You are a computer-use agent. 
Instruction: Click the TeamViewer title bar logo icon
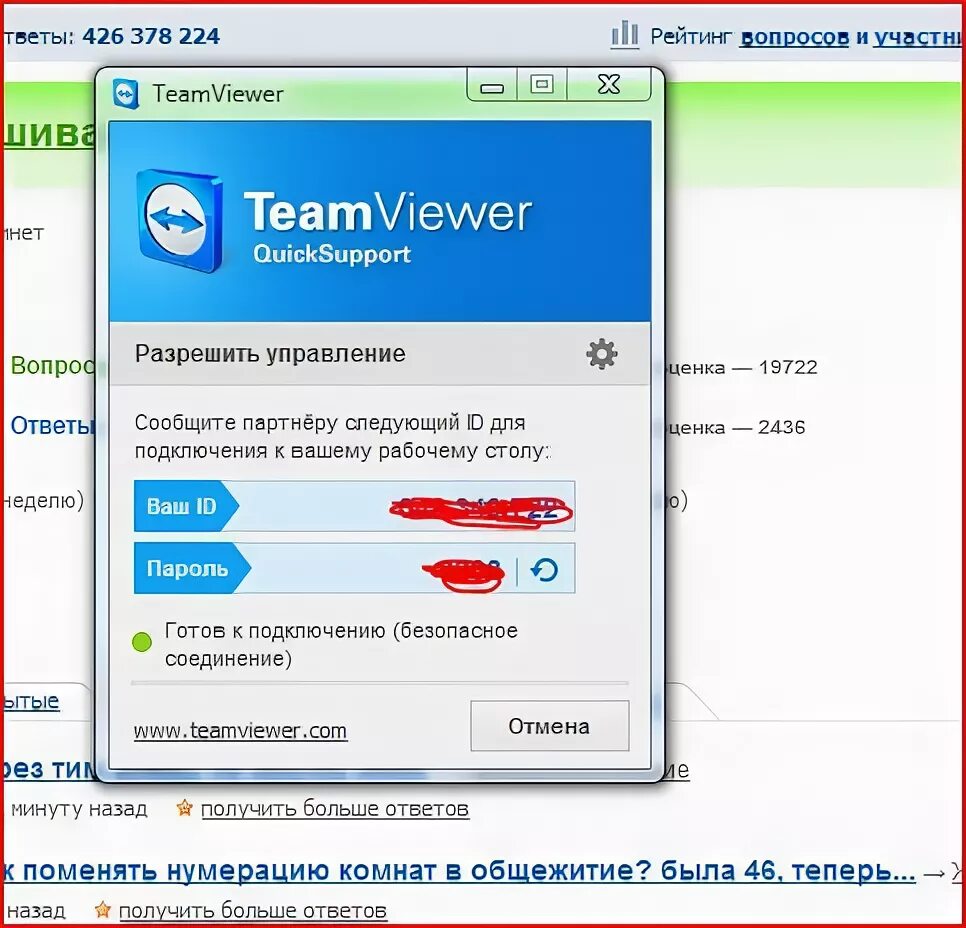tap(126, 94)
